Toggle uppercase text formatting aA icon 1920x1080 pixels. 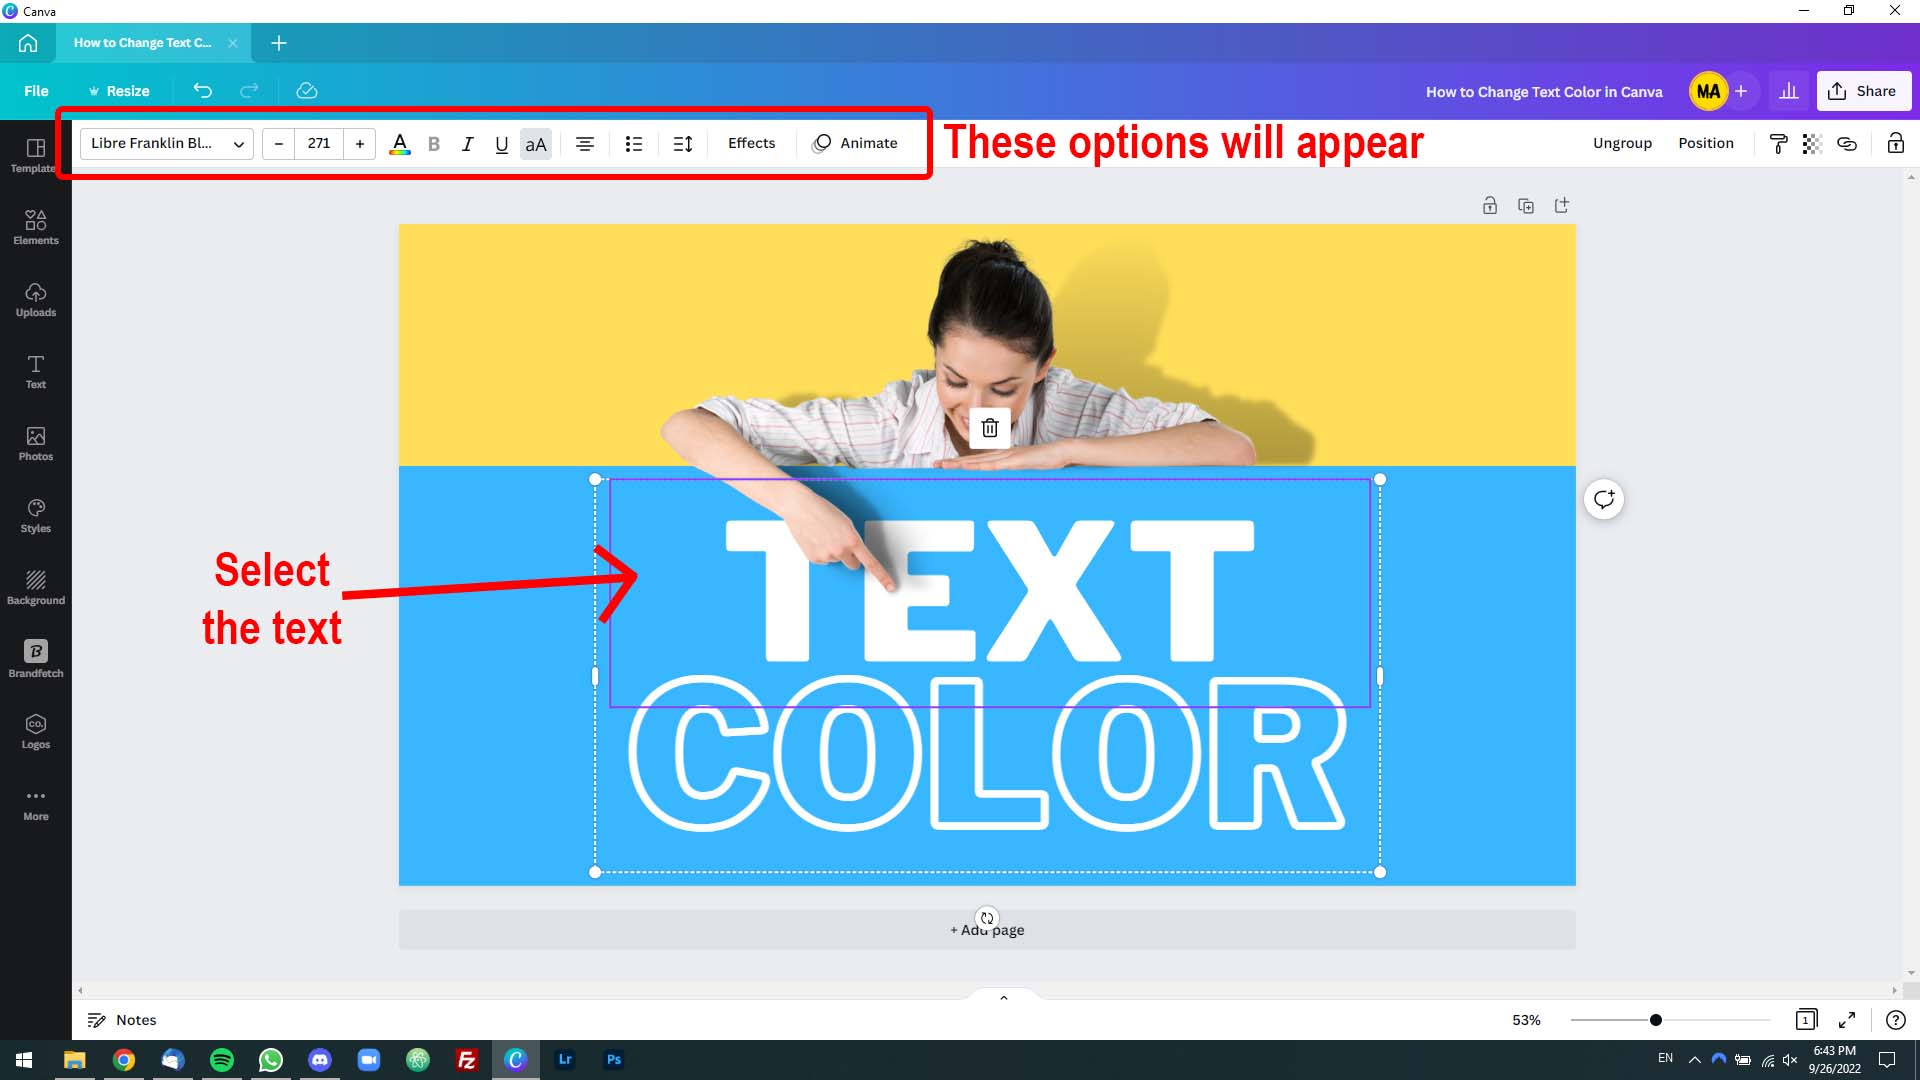point(534,142)
